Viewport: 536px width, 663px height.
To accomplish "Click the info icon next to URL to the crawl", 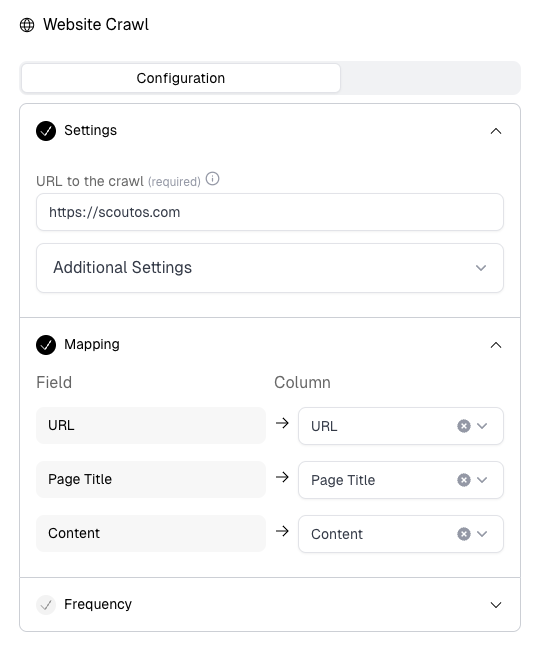I will pos(212,179).
